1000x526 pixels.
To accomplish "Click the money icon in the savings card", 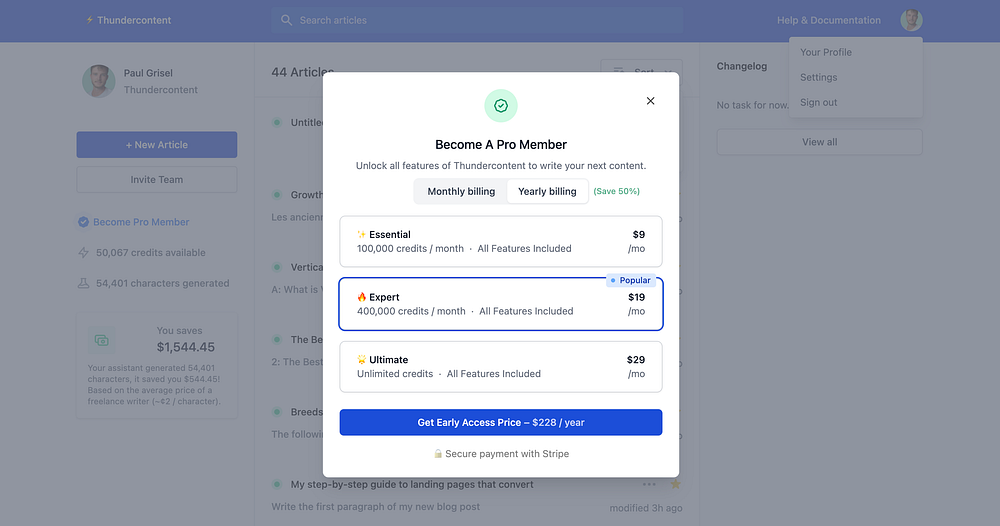I will point(102,340).
